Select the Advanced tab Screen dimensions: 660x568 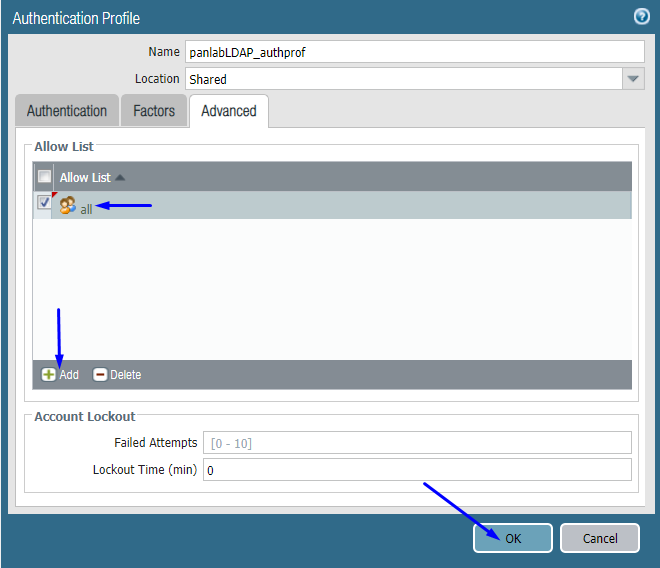(x=229, y=111)
